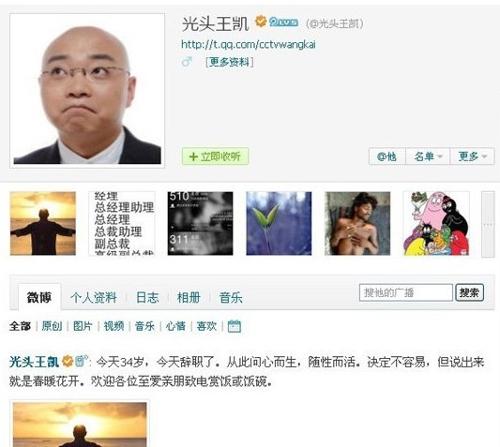Open the 相册 tab
This screenshot has width=500, height=447.
189,297
